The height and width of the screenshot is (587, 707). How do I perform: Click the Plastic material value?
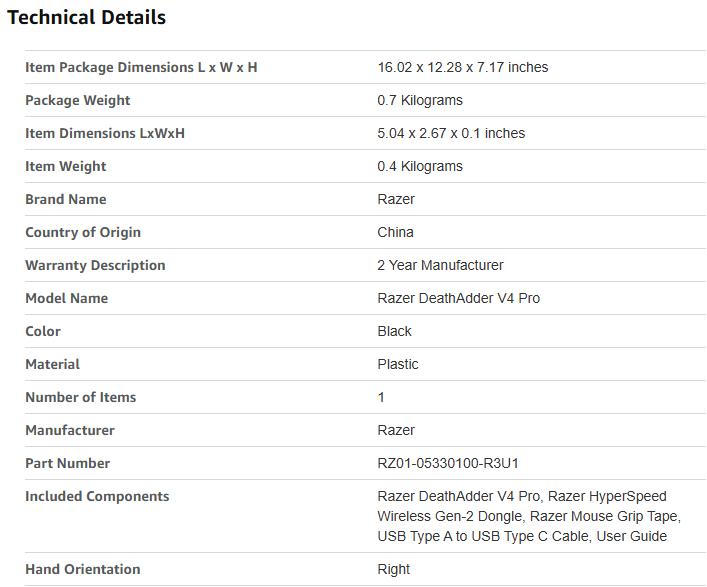(398, 364)
